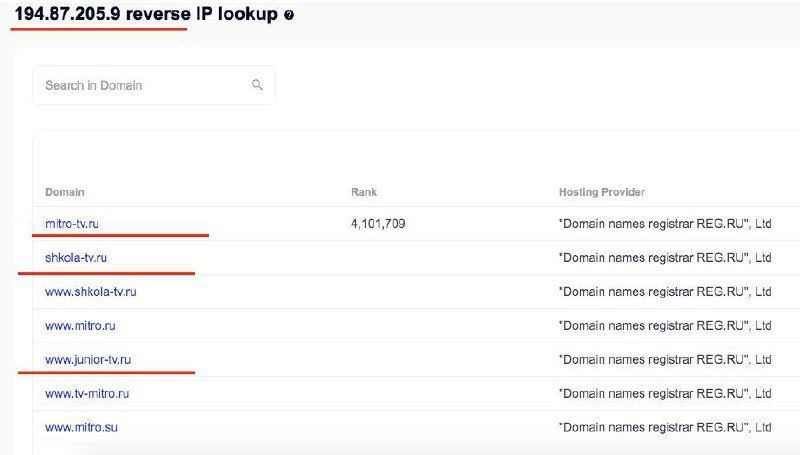This screenshot has width=800, height=455.
Task: Open the mitro-tv.ru domain link
Action: pyautogui.click(x=72, y=223)
